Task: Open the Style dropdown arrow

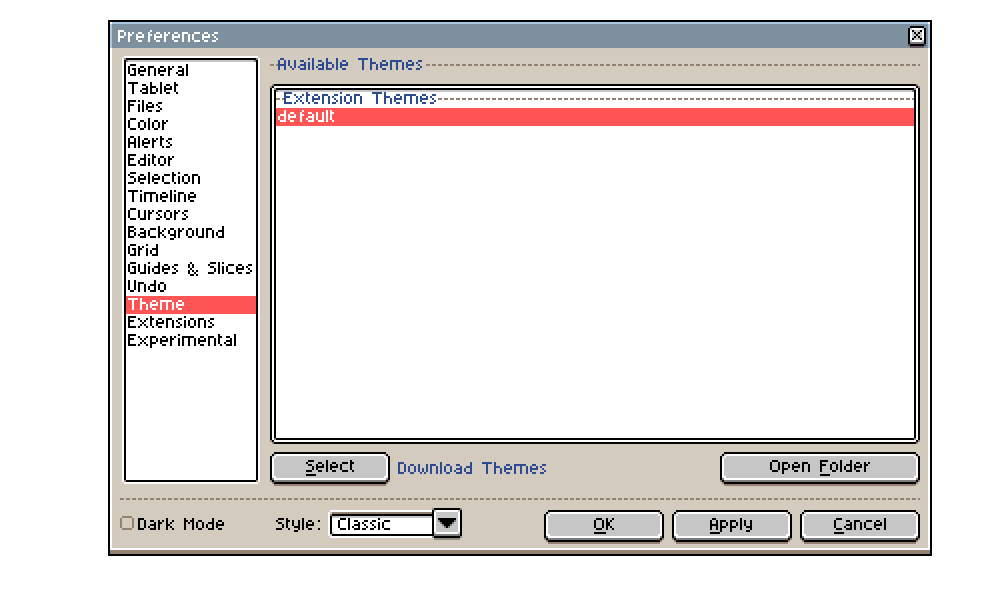Action: [x=447, y=523]
